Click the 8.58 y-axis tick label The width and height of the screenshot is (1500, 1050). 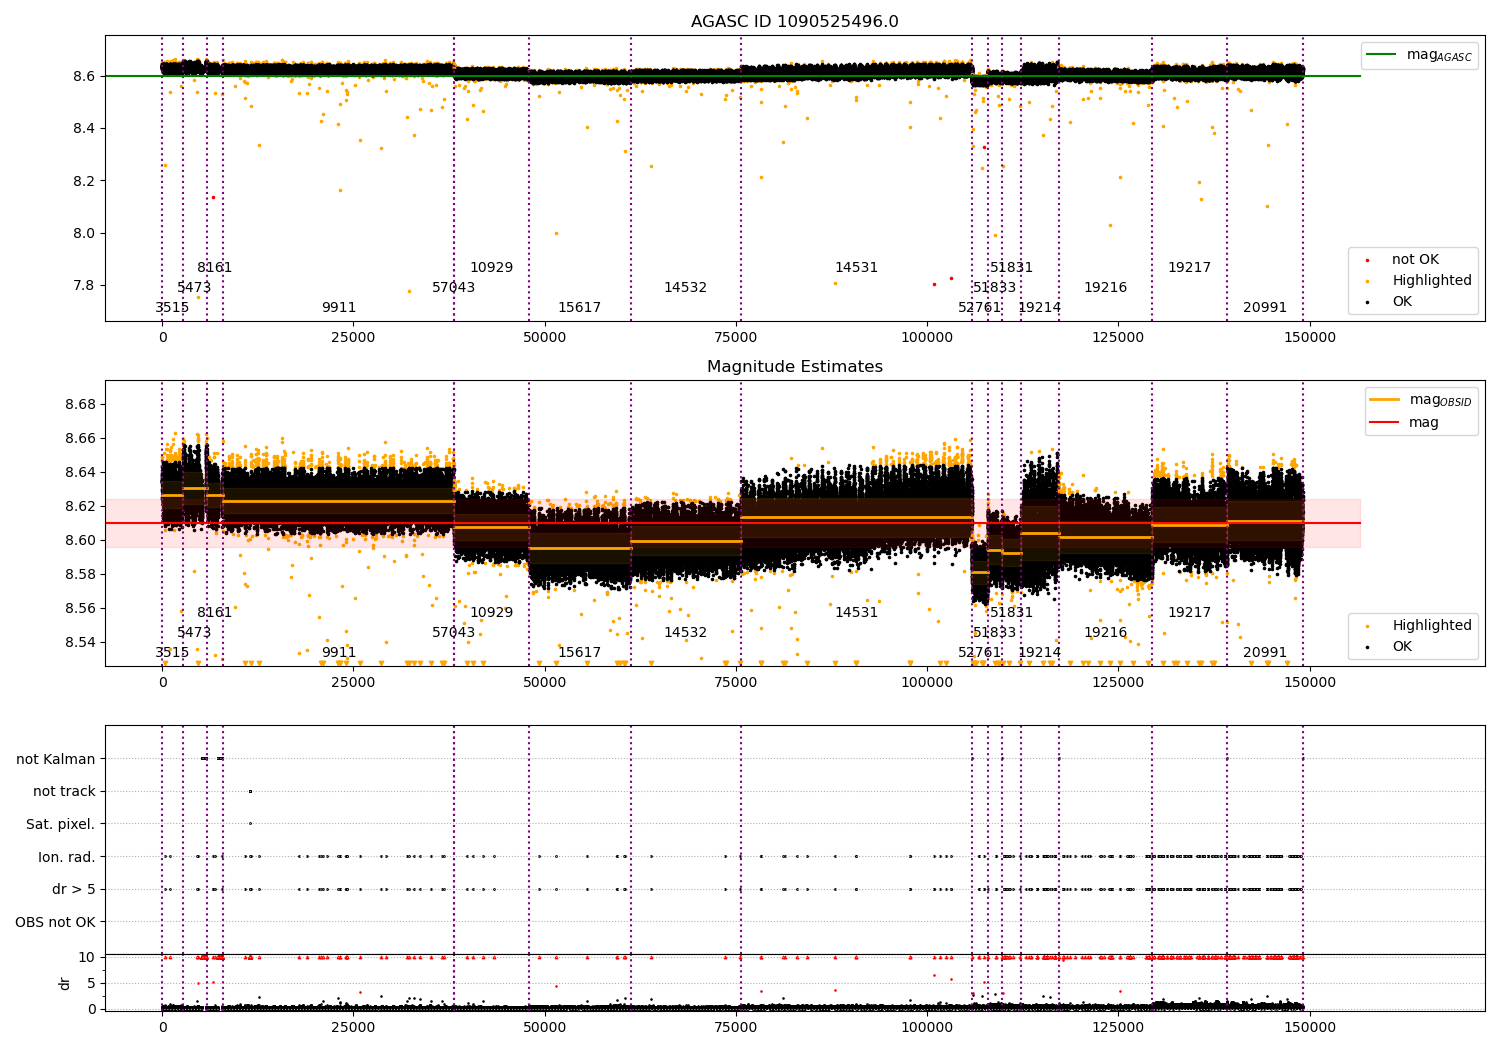[80, 575]
